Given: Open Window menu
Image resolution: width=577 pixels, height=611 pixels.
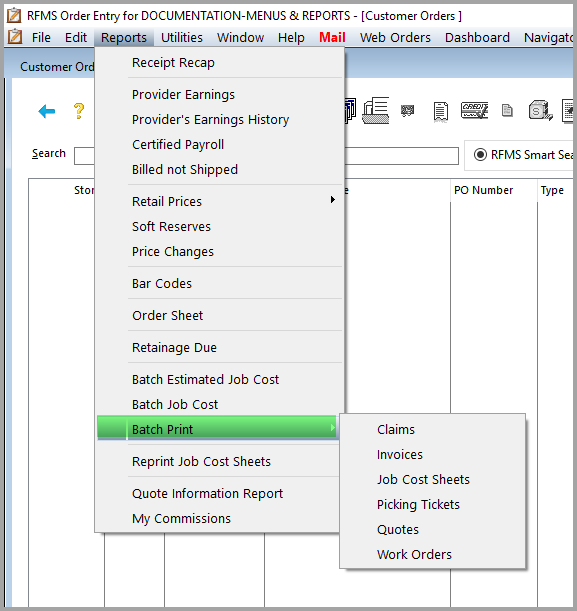Looking at the screenshot, I should point(240,37).
